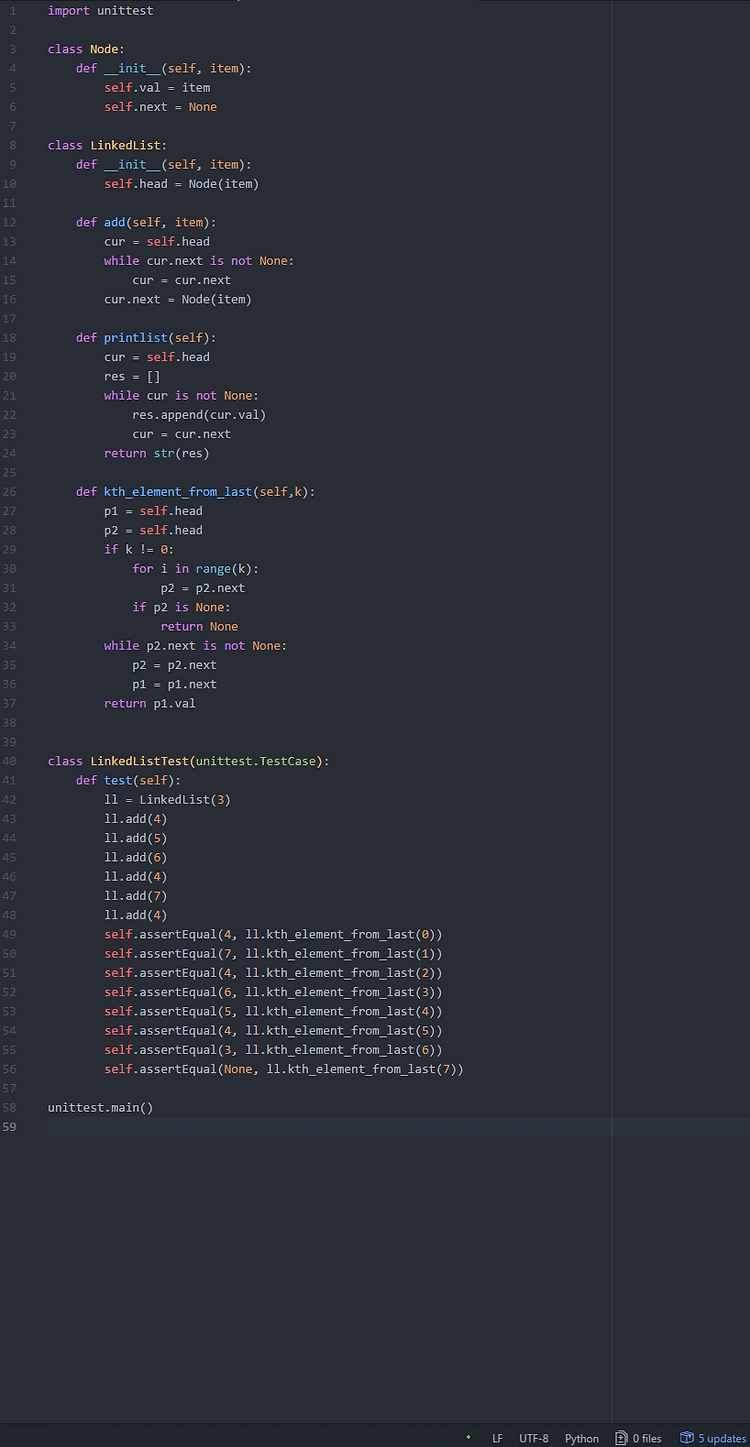Image resolution: width=750 pixels, height=1447 pixels.
Task: Click line number 26 in the gutter
Action: (9, 491)
